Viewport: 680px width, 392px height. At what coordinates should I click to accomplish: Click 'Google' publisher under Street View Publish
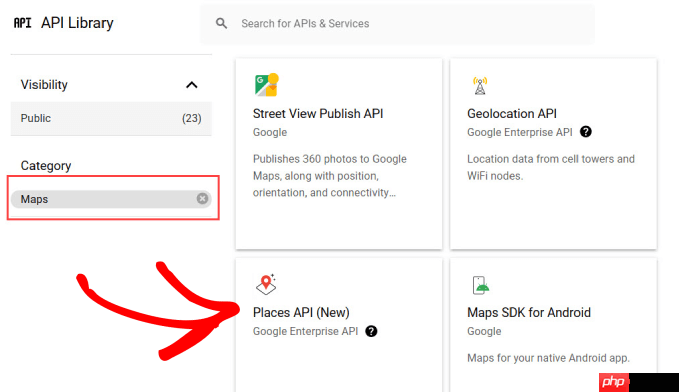point(270,133)
